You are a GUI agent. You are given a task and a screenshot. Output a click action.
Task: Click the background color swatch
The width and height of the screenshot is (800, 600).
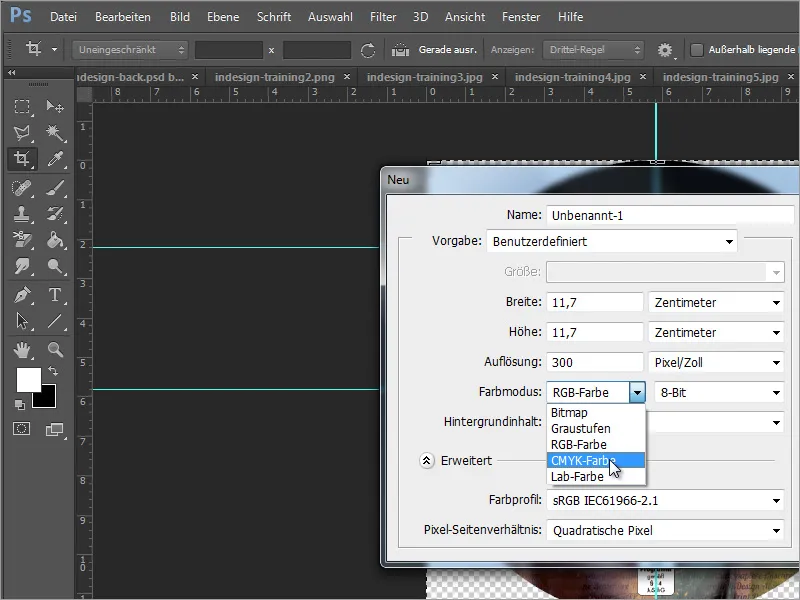pos(47,399)
